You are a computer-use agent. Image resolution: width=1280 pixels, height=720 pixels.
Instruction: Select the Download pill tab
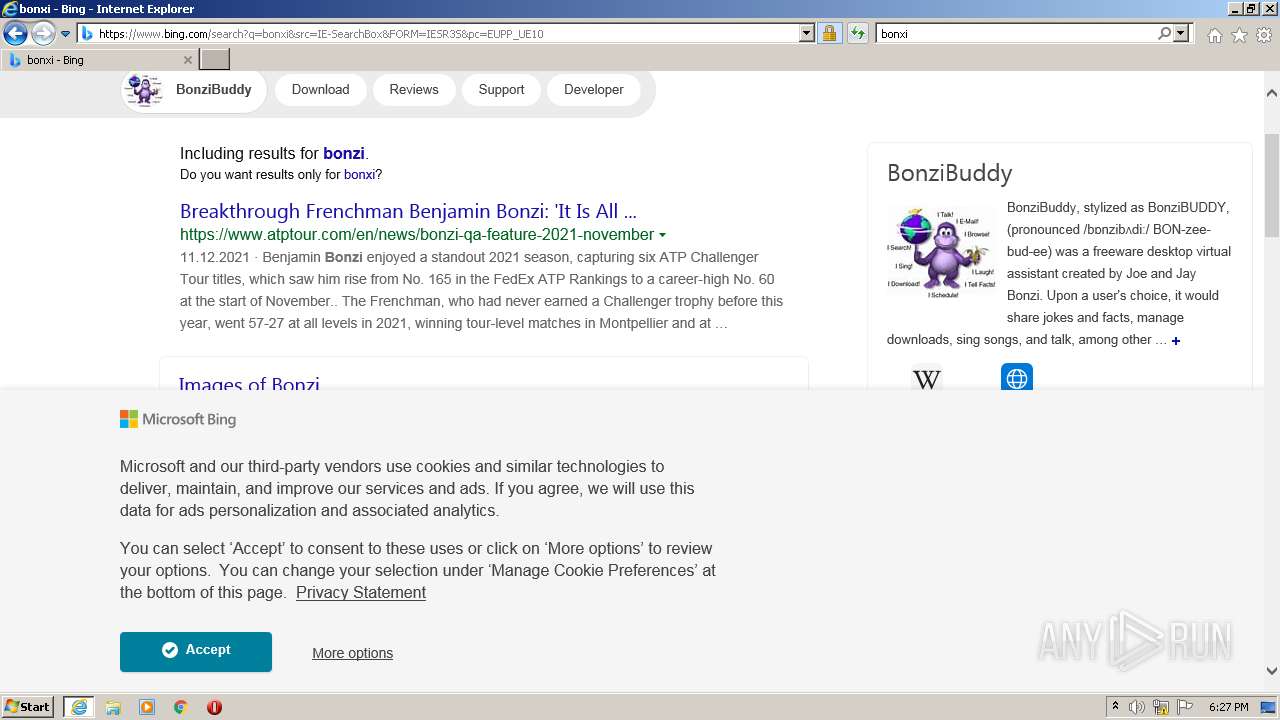pos(320,90)
